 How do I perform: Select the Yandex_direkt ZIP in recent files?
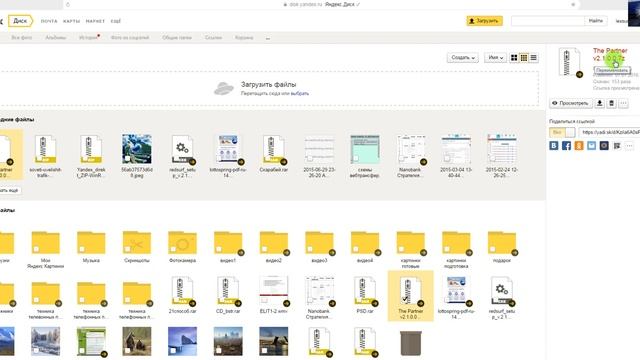[x=91, y=156]
